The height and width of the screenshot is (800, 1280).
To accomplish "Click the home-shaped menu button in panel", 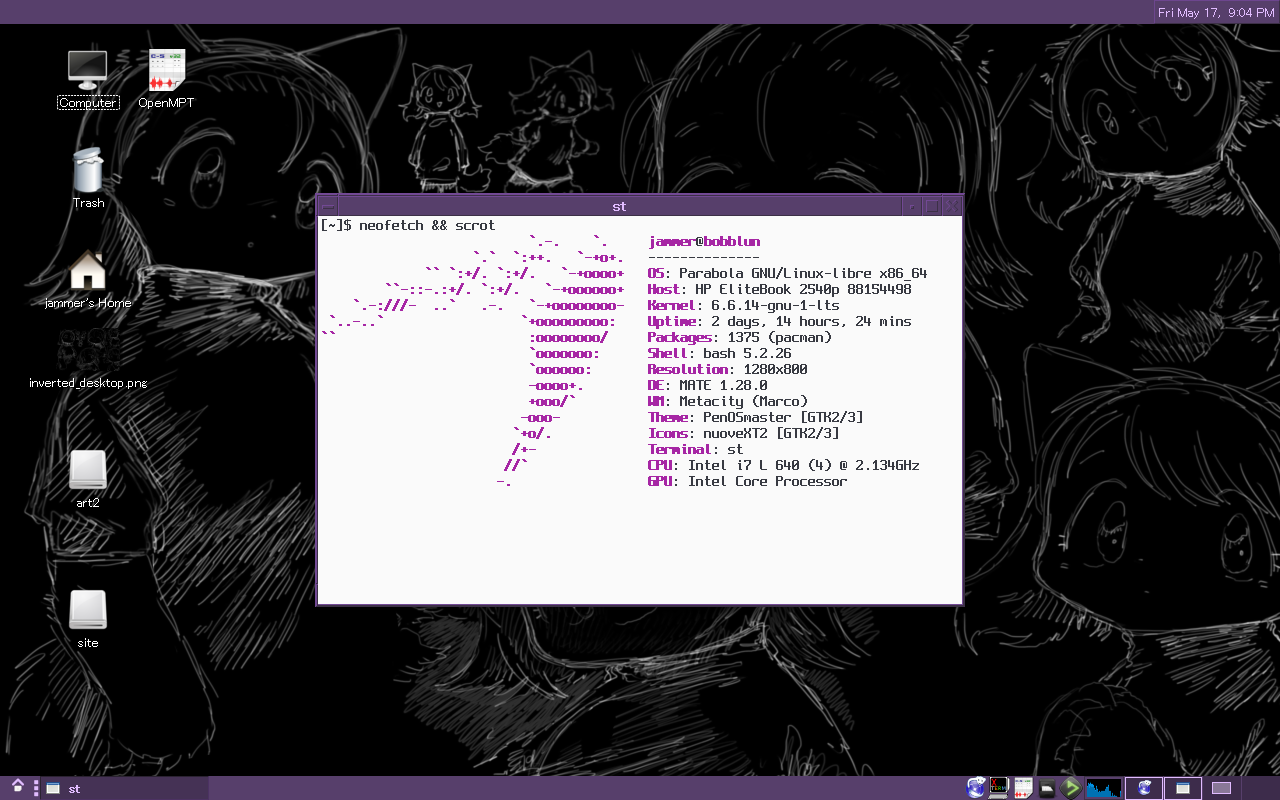I will [18, 787].
